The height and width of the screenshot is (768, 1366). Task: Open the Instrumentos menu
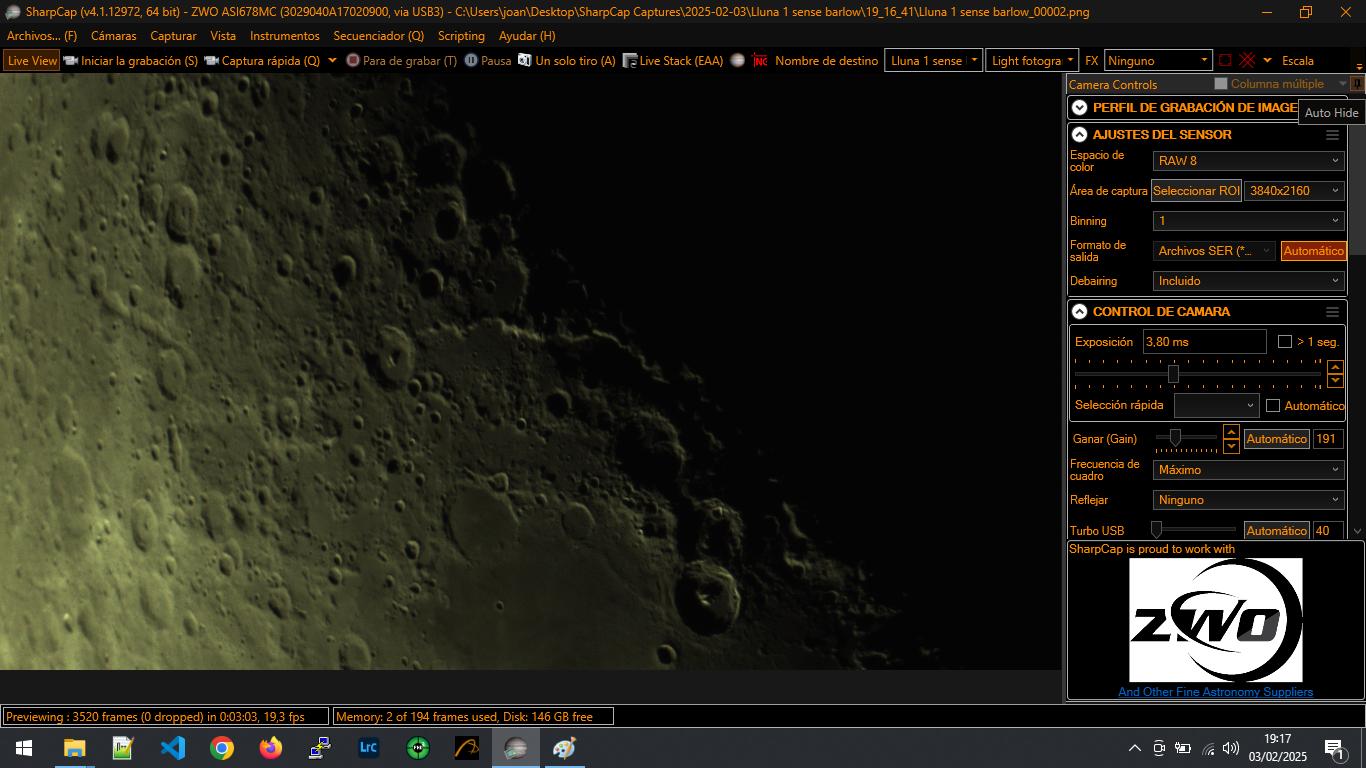[285, 36]
